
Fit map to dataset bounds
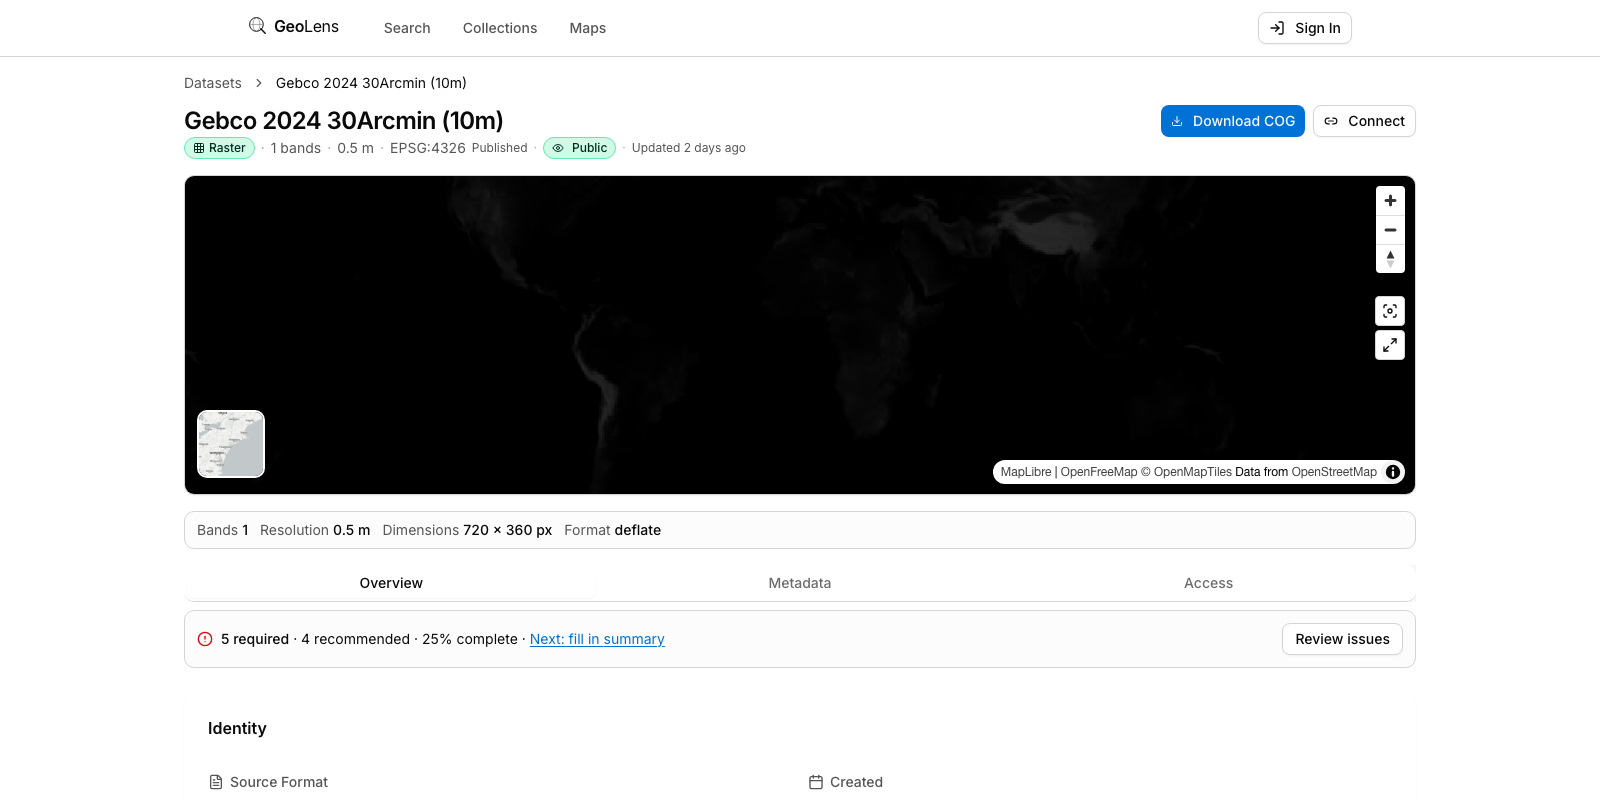click(x=1390, y=311)
